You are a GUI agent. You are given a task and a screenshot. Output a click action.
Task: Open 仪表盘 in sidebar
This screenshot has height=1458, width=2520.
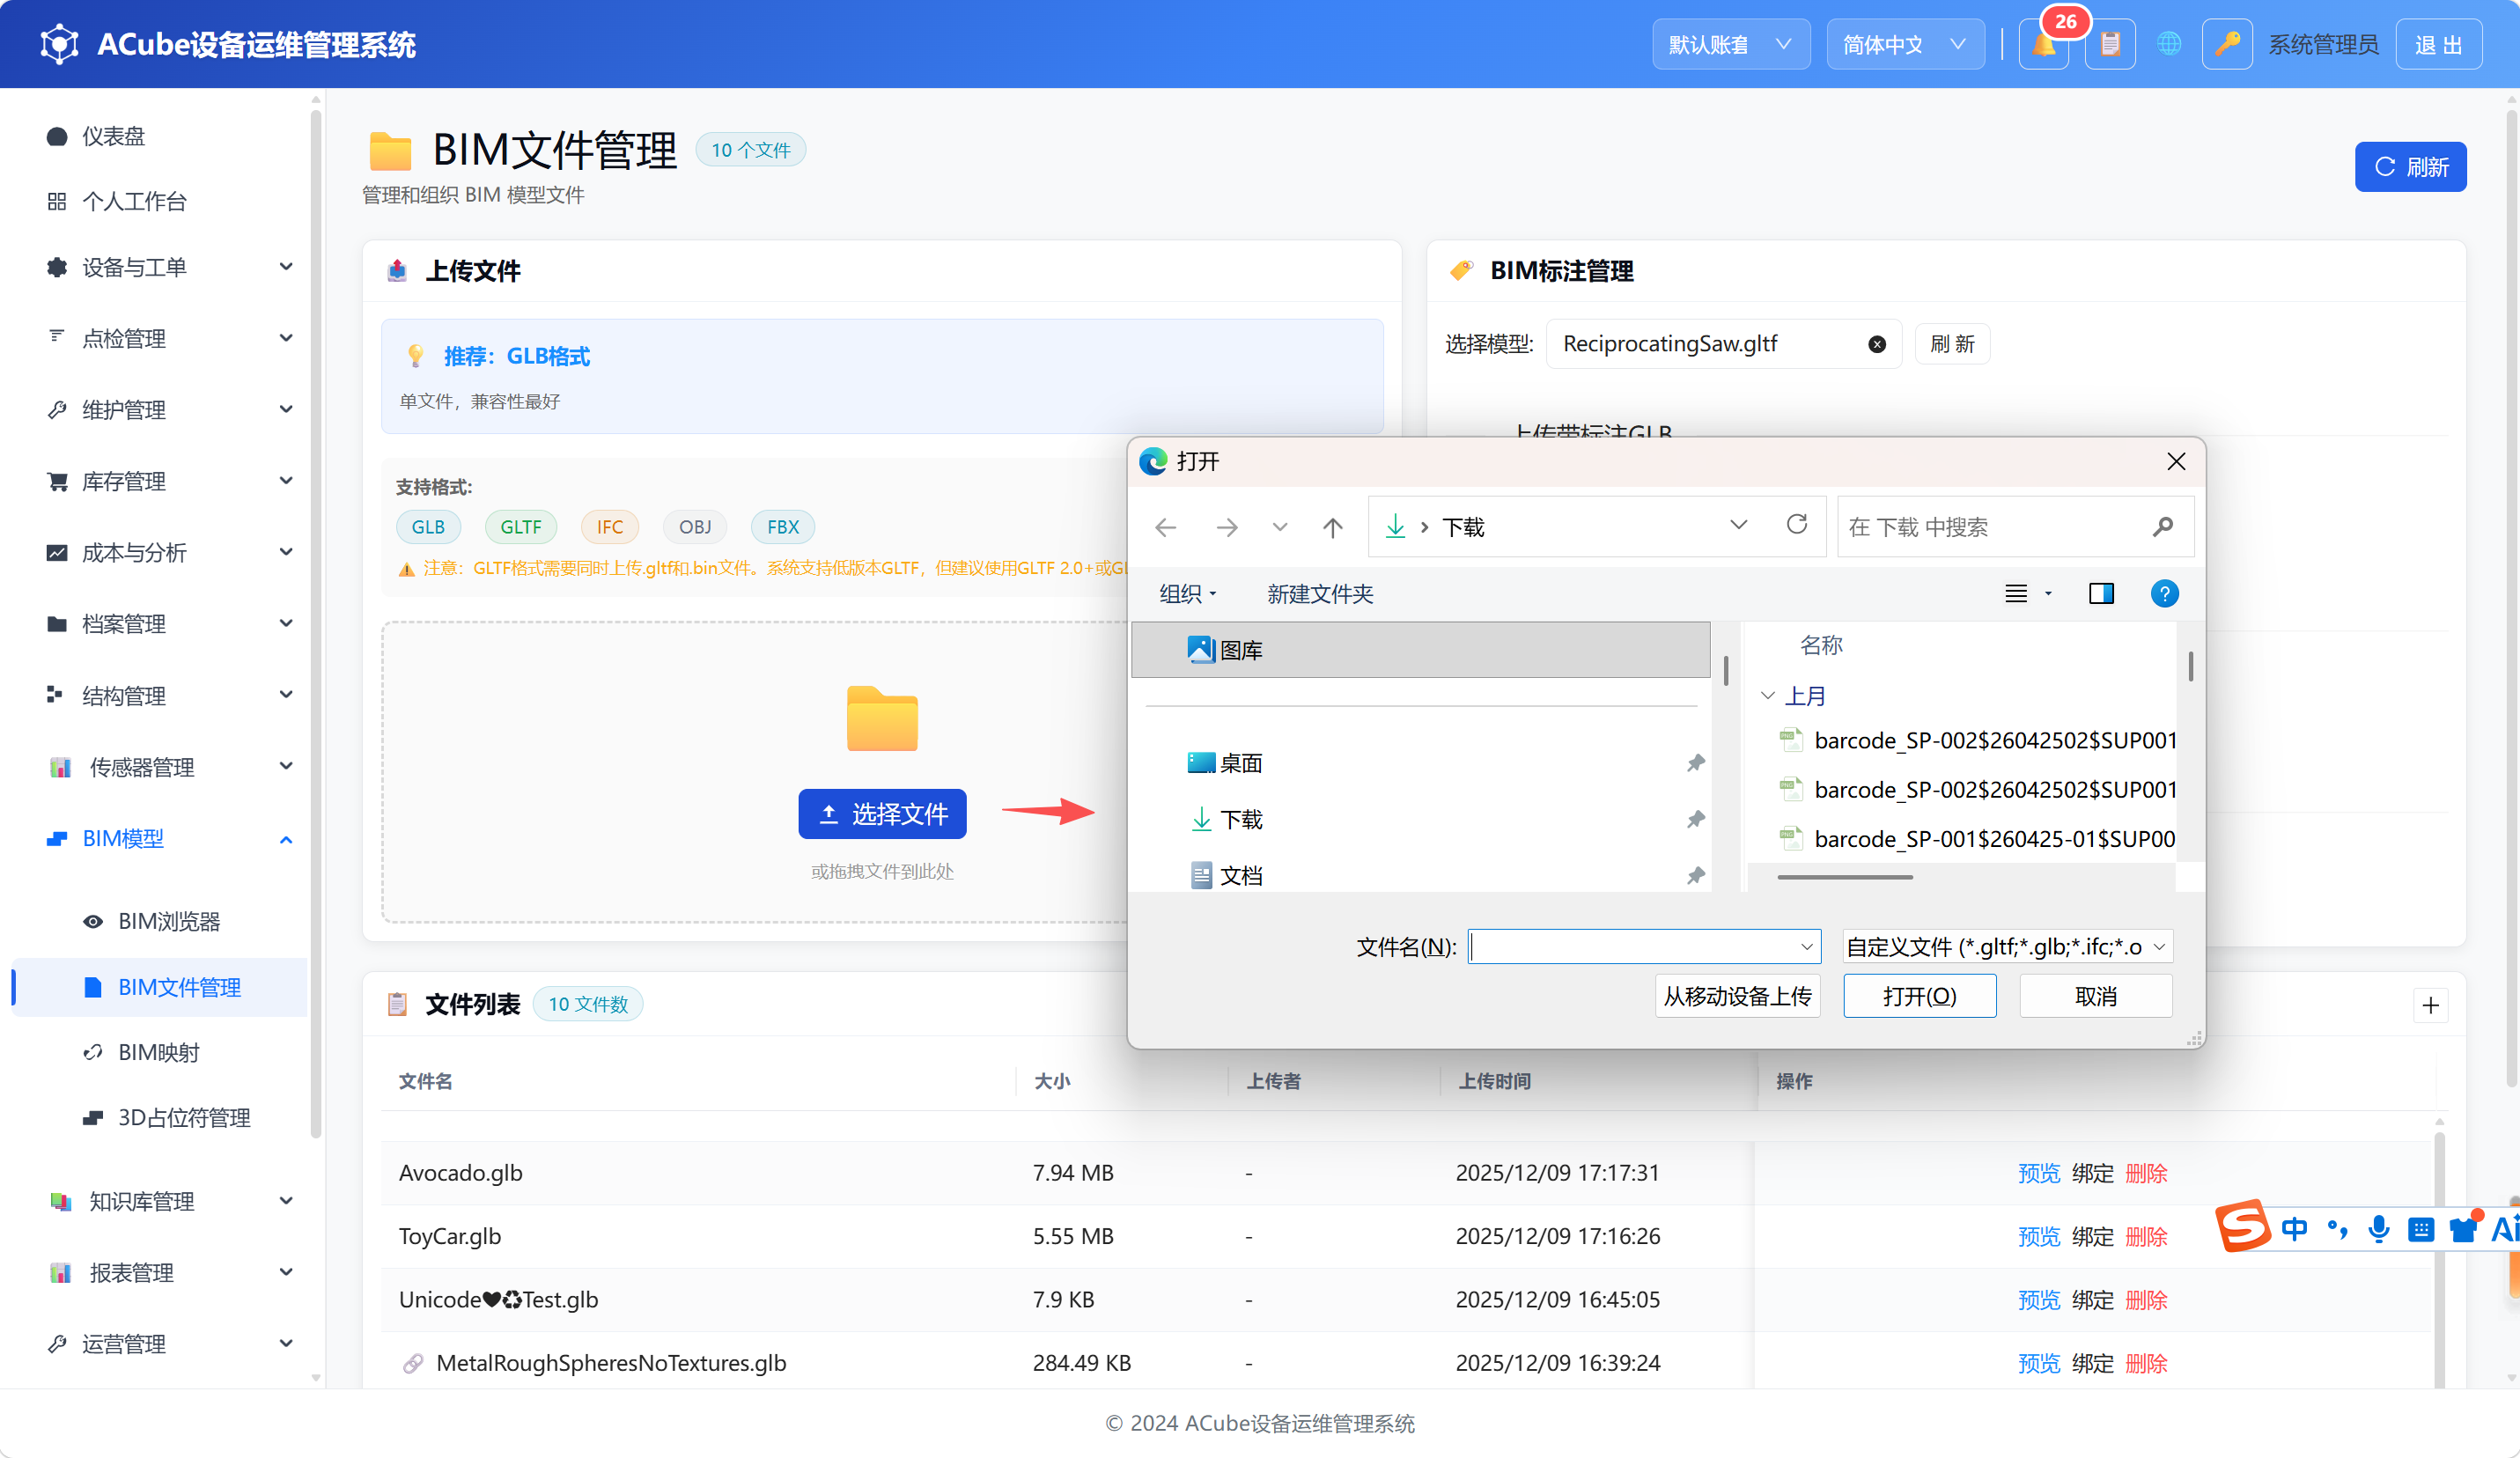pos(114,136)
